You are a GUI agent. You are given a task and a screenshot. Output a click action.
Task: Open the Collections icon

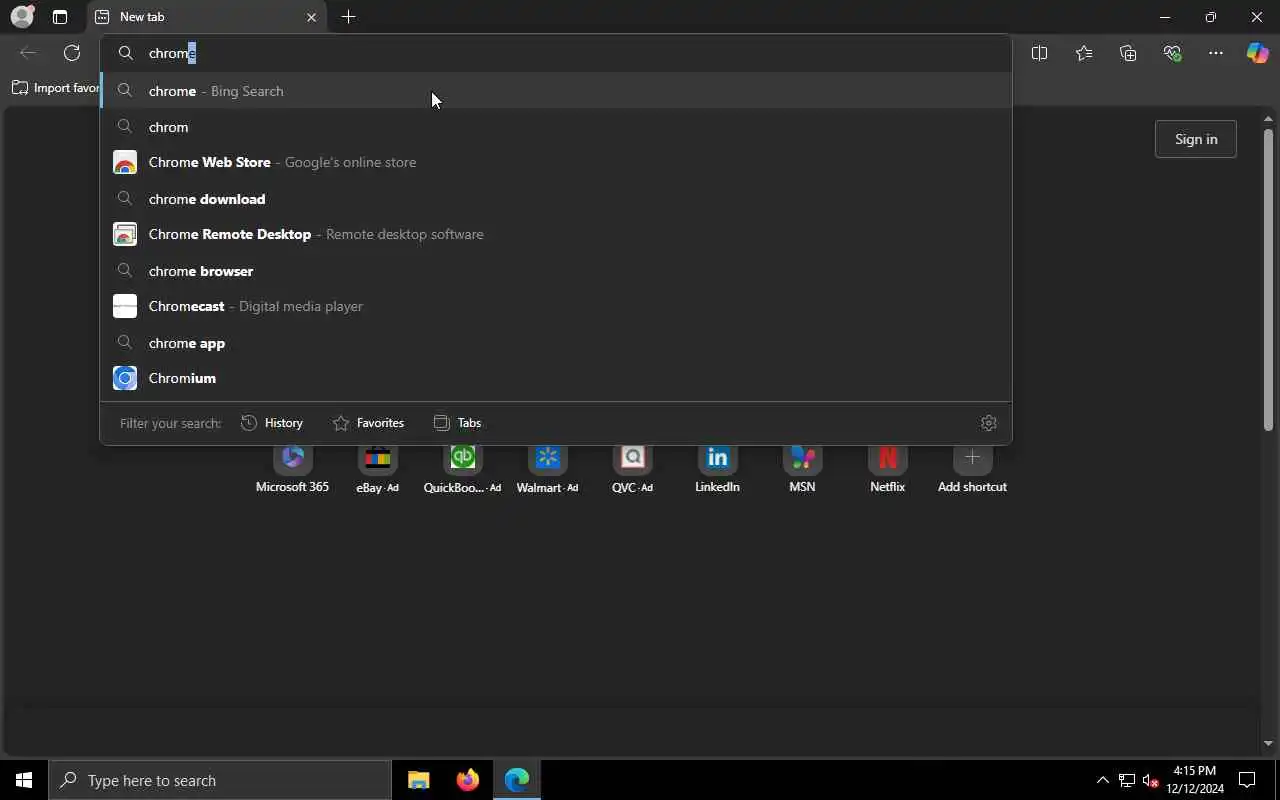point(1128,53)
